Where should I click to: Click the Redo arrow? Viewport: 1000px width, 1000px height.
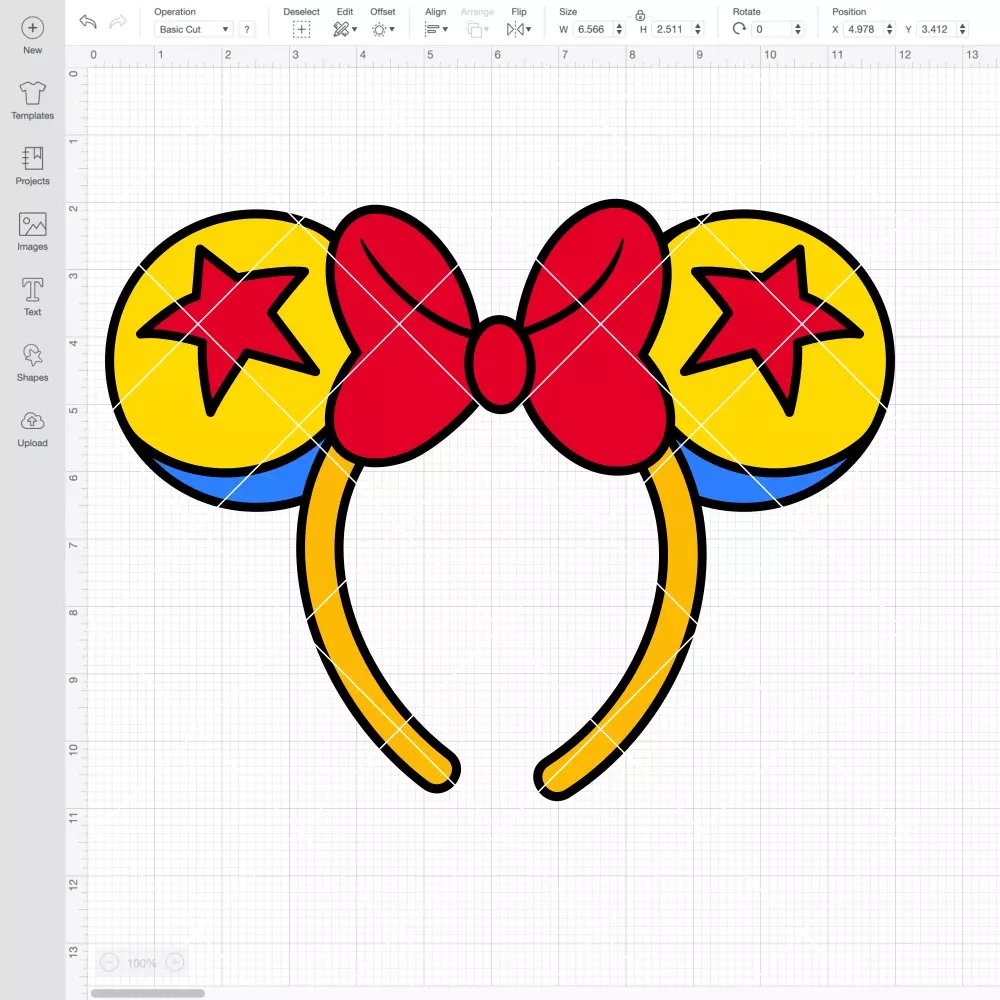118,22
